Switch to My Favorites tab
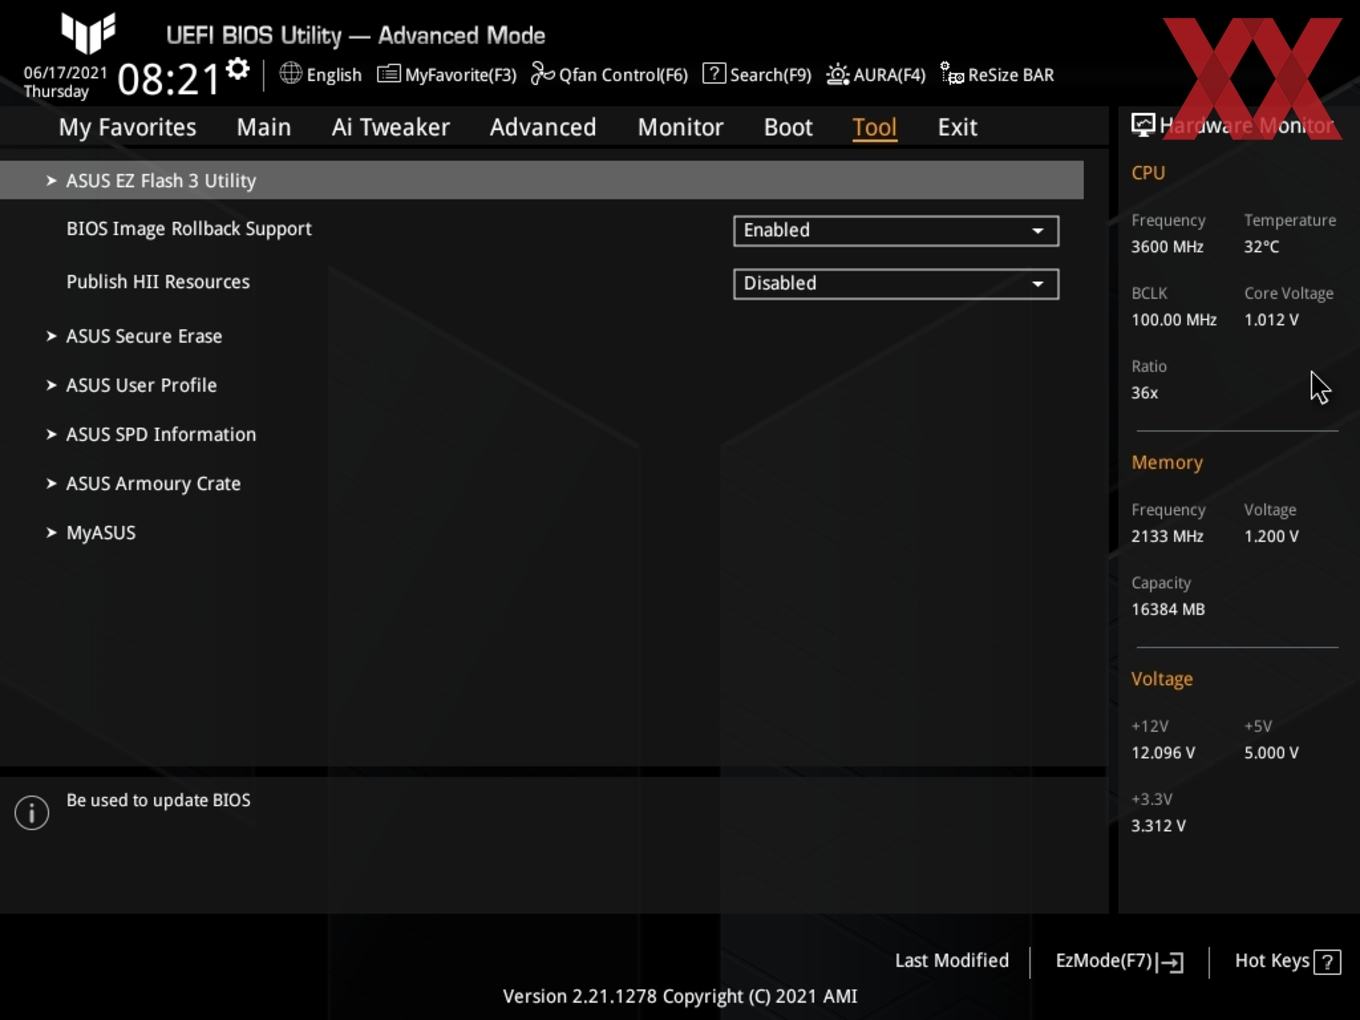1360x1020 pixels. 127,127
